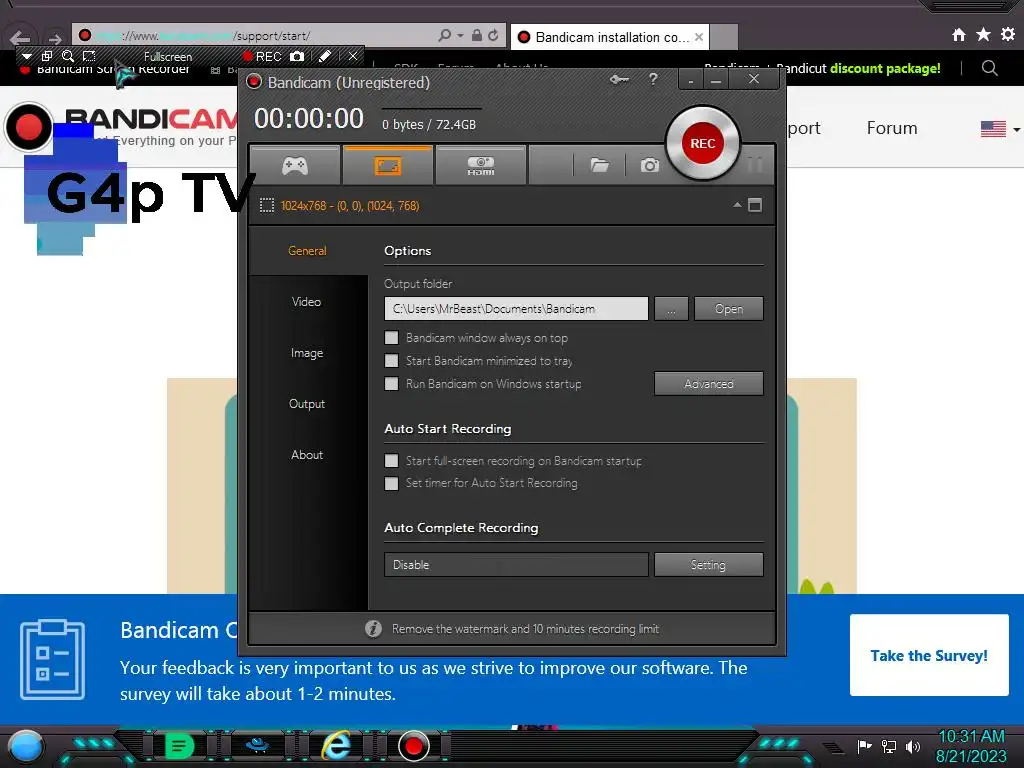Open Internet Explorer from taskbar
The height and width of the screenshot is (768, 1024).
(336, 745)
